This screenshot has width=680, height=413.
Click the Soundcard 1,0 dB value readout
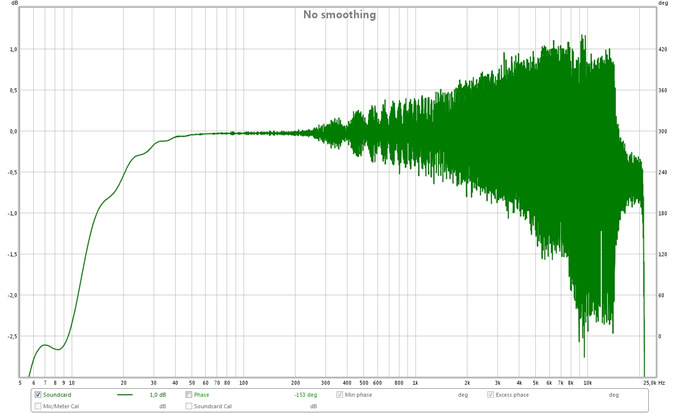(x=157, y=395)
